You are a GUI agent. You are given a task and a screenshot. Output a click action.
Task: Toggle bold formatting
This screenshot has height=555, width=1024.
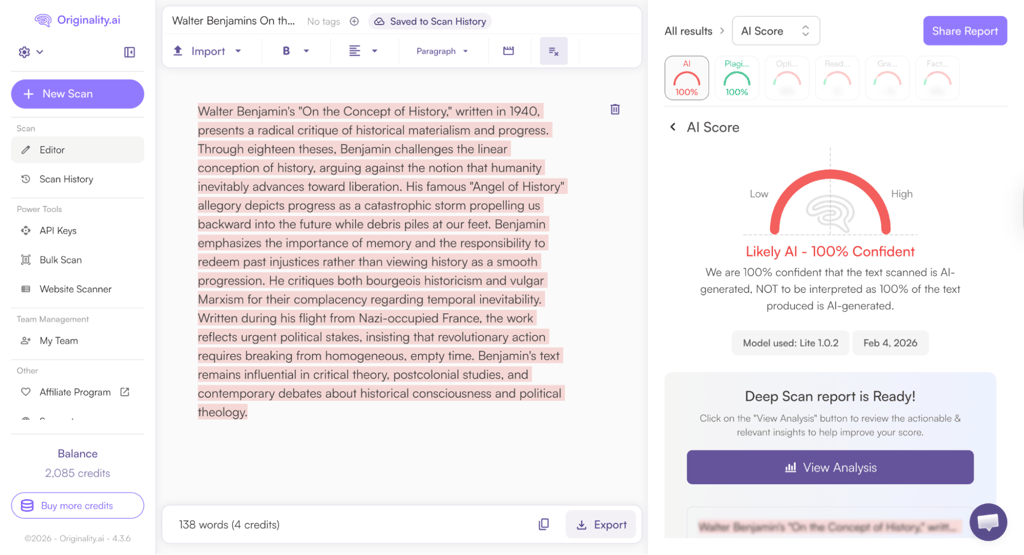pyautogui.click(x=286, y=51)
